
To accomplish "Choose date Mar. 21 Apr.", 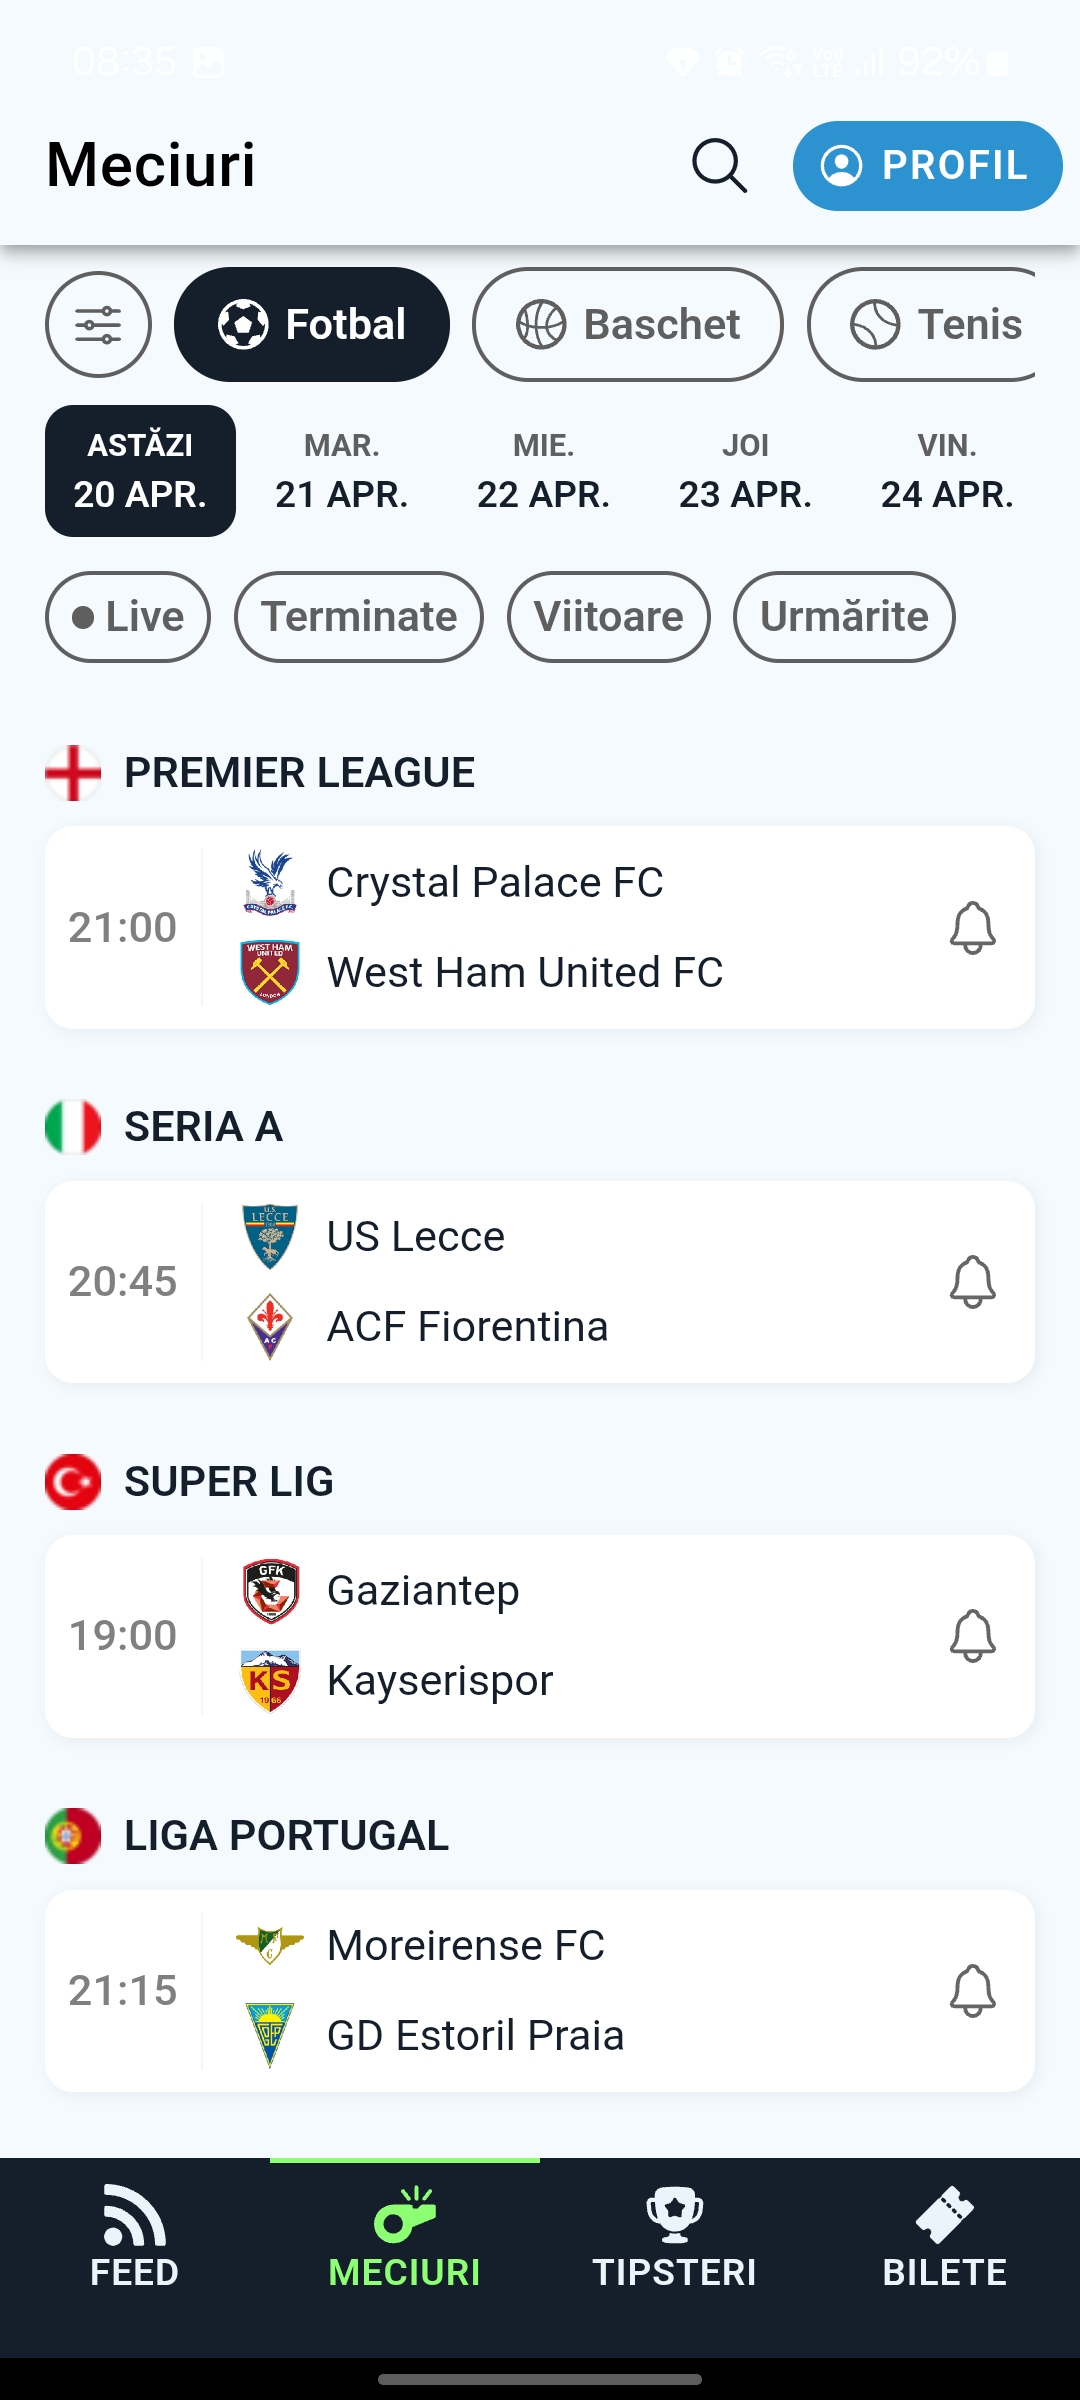I will 342,471.
